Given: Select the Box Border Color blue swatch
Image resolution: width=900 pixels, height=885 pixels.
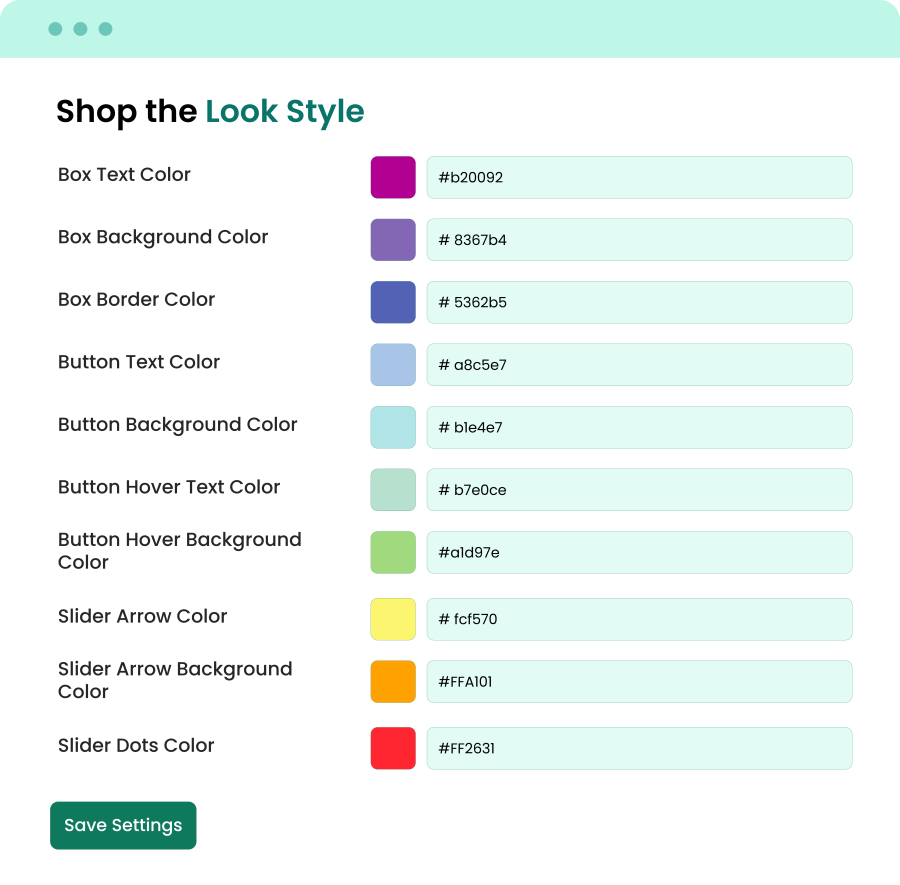Looking at the screenshot, I should pyautogui.click(x=393, y=302).
